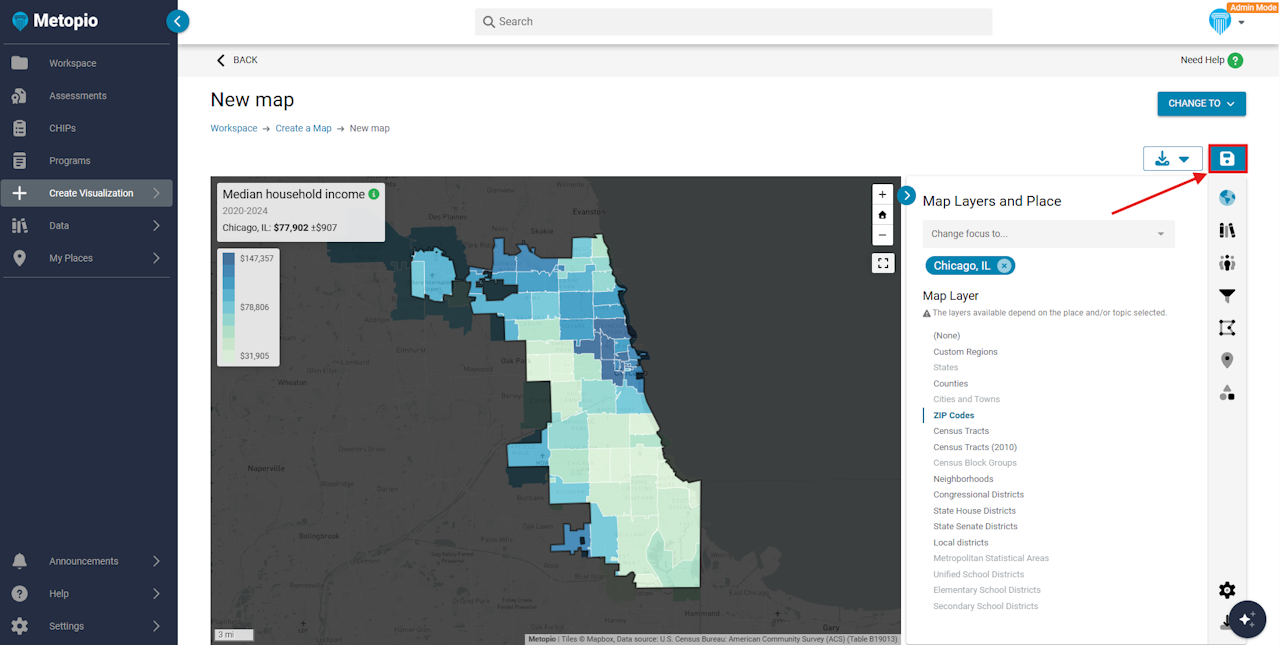
Task: Click the greyed Metropolitan Statistical Areas layer
Action: [991, 558]
